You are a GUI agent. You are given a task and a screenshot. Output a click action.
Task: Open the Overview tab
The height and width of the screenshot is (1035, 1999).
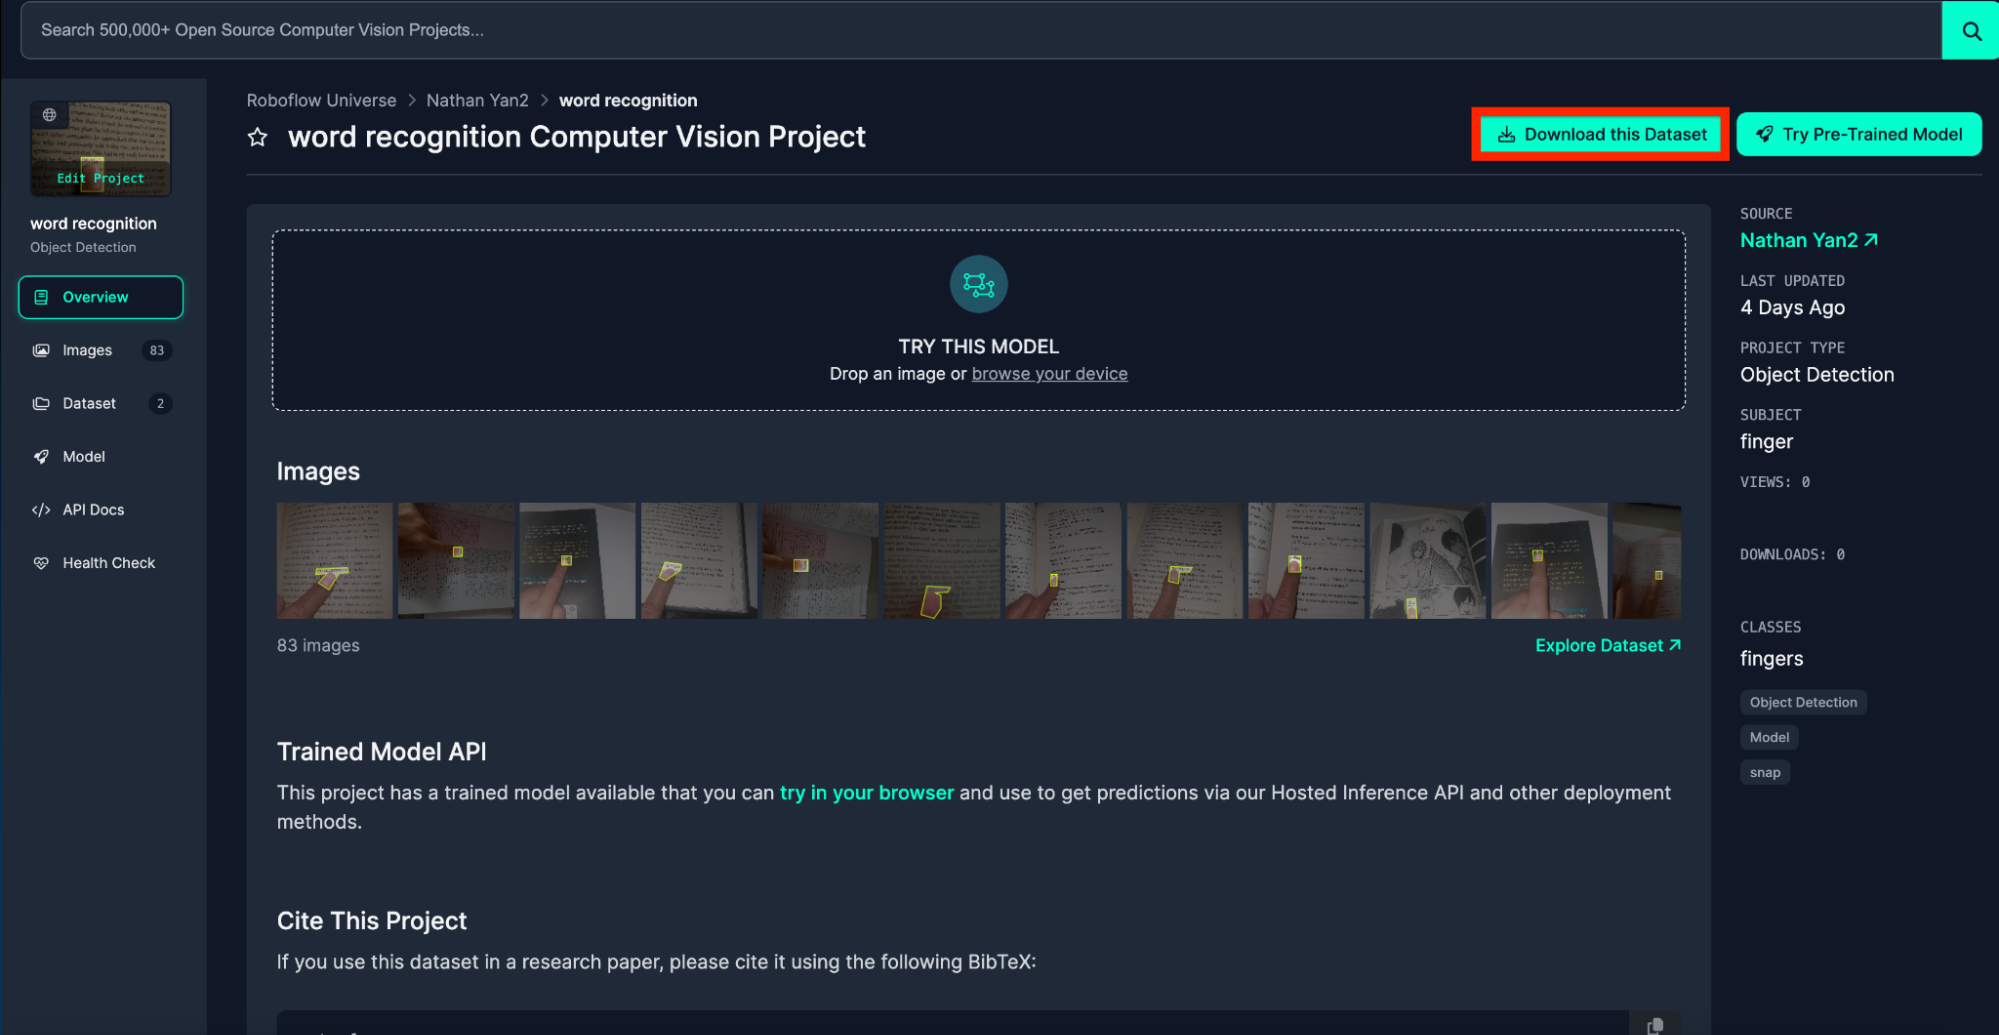pyautogui.click(x=101, y=297)
